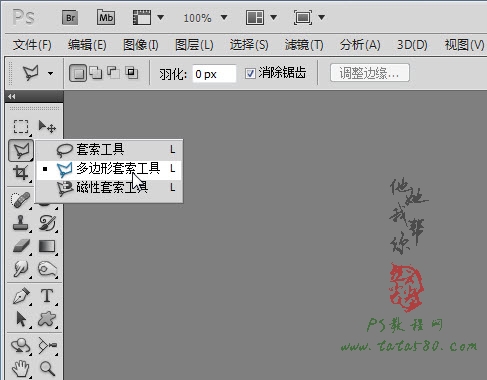Select the 3D Camera tool
This screenshot has width=487, height=380.
tap(47, 346)
